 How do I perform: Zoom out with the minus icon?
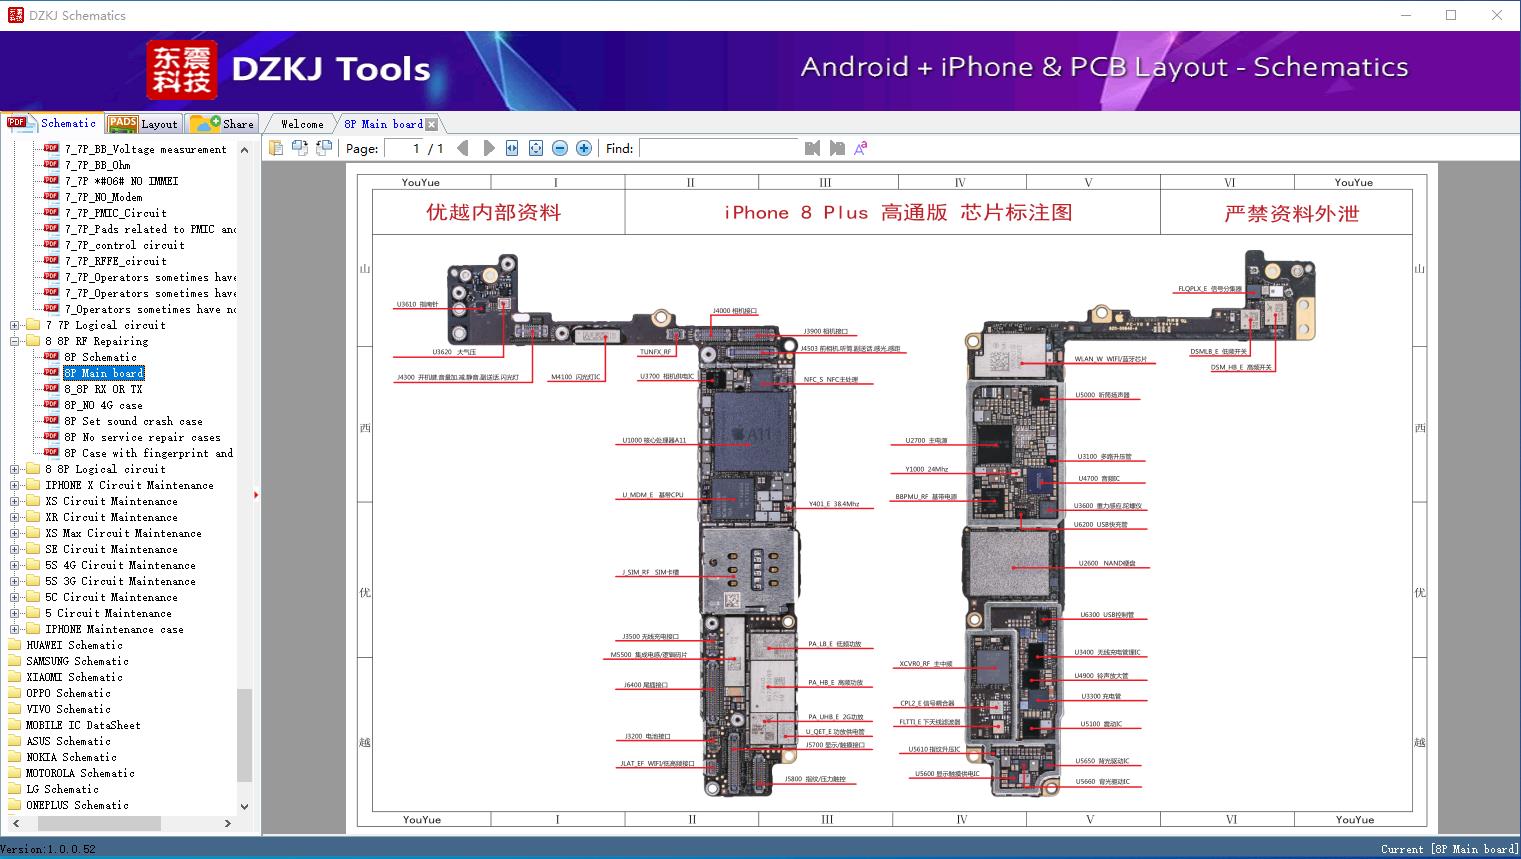[x=560, y=148]
